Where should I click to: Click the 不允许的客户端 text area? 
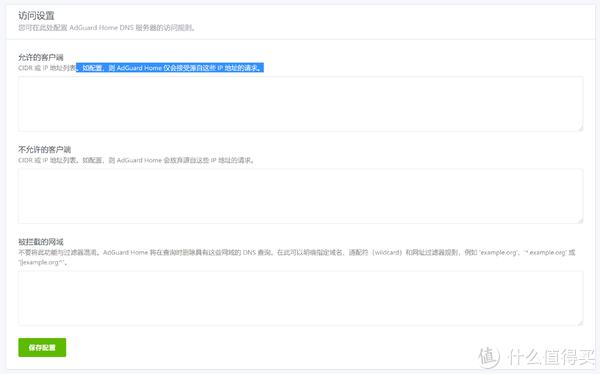tap(301, 196)
